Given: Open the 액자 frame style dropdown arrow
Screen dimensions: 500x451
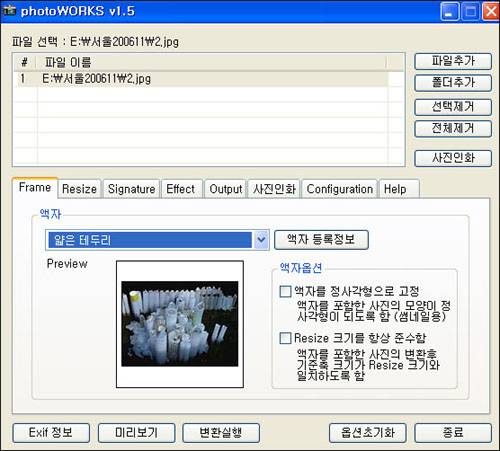Looking at the screenshot, I should pos(261,240).
